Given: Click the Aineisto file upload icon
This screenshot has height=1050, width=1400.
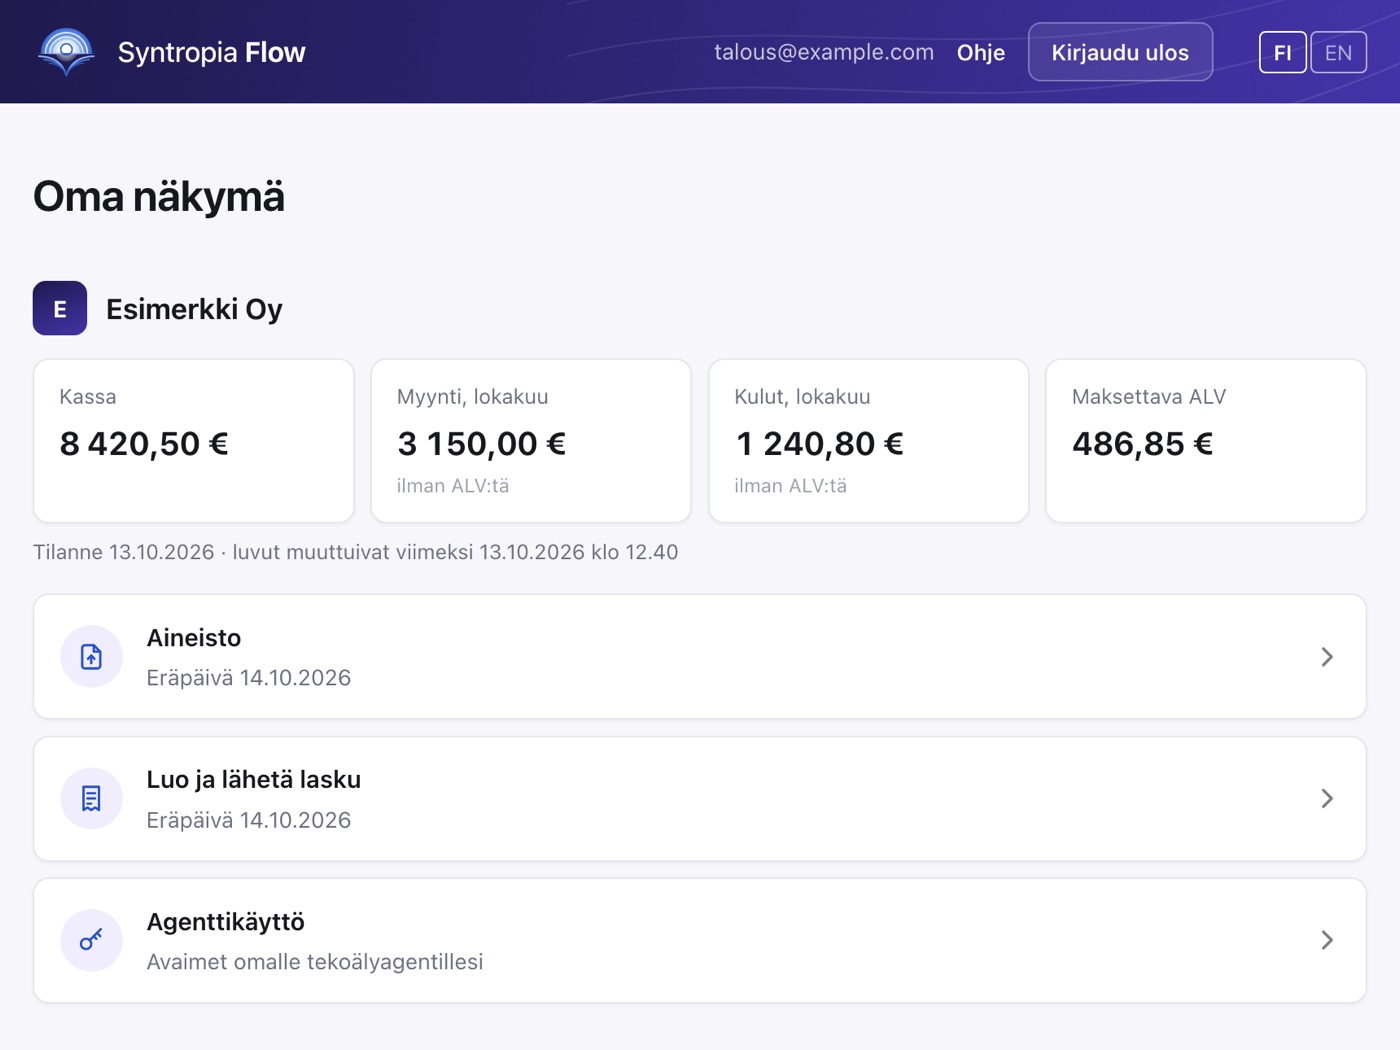Looking at the screenshot, I should pos(91,657).
